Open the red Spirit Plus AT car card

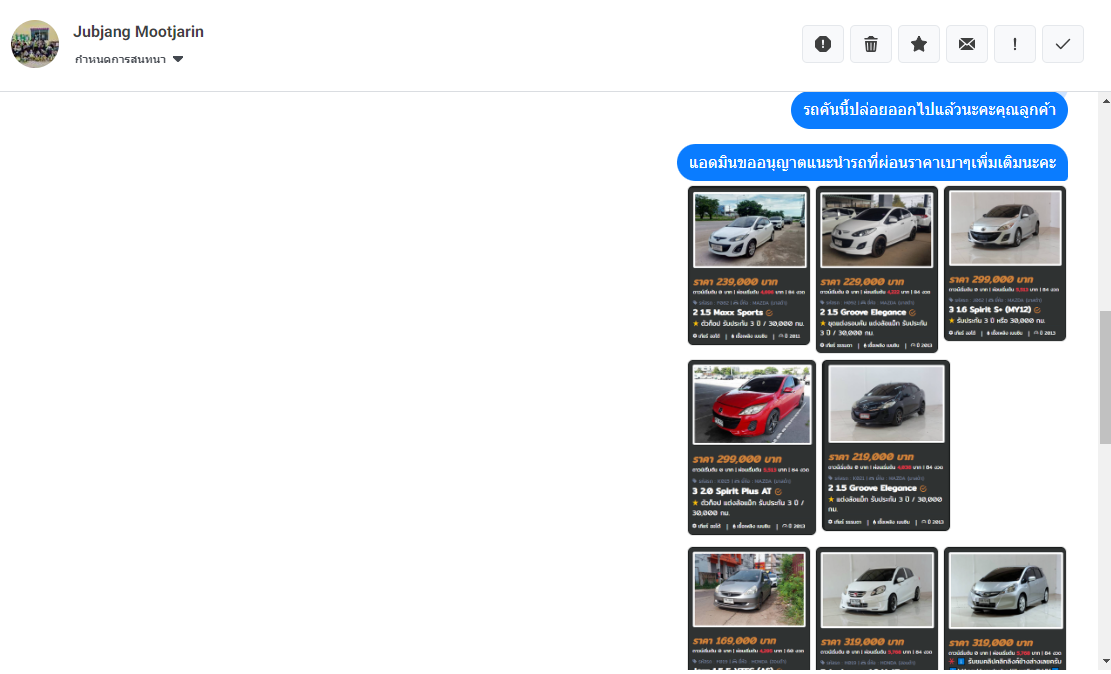coord(752,447)
